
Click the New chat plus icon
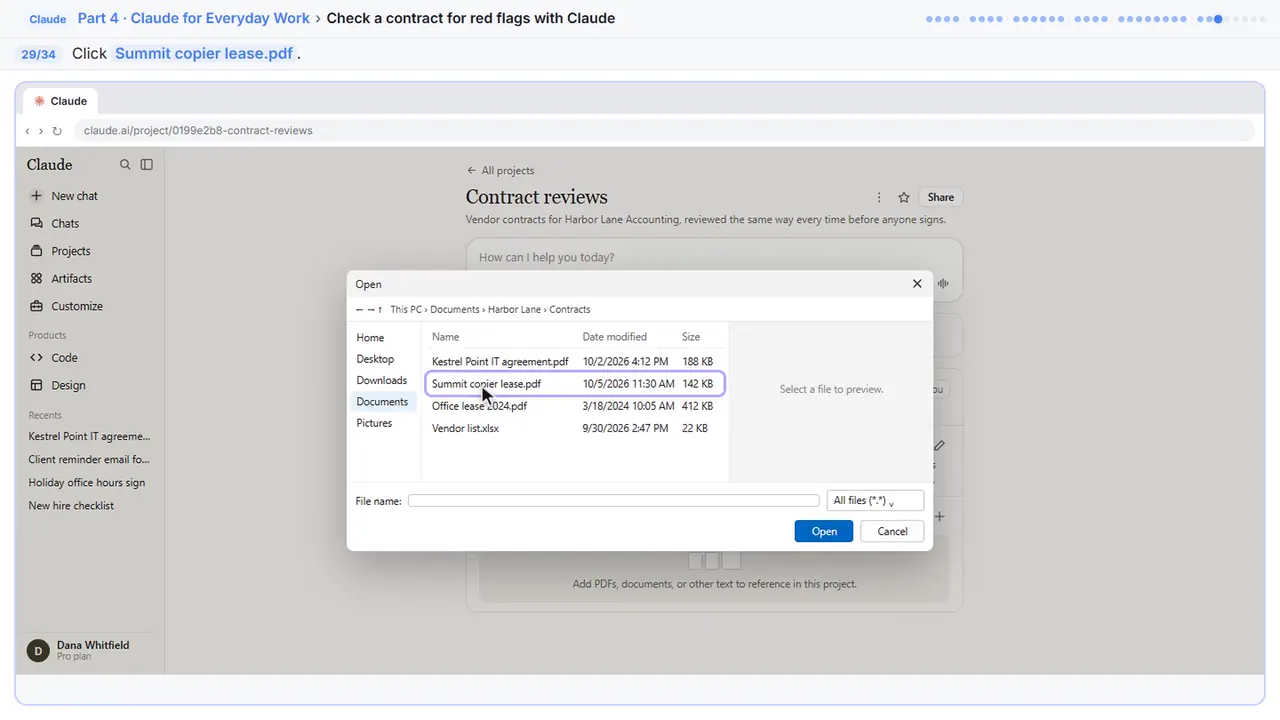coord(36,196)
